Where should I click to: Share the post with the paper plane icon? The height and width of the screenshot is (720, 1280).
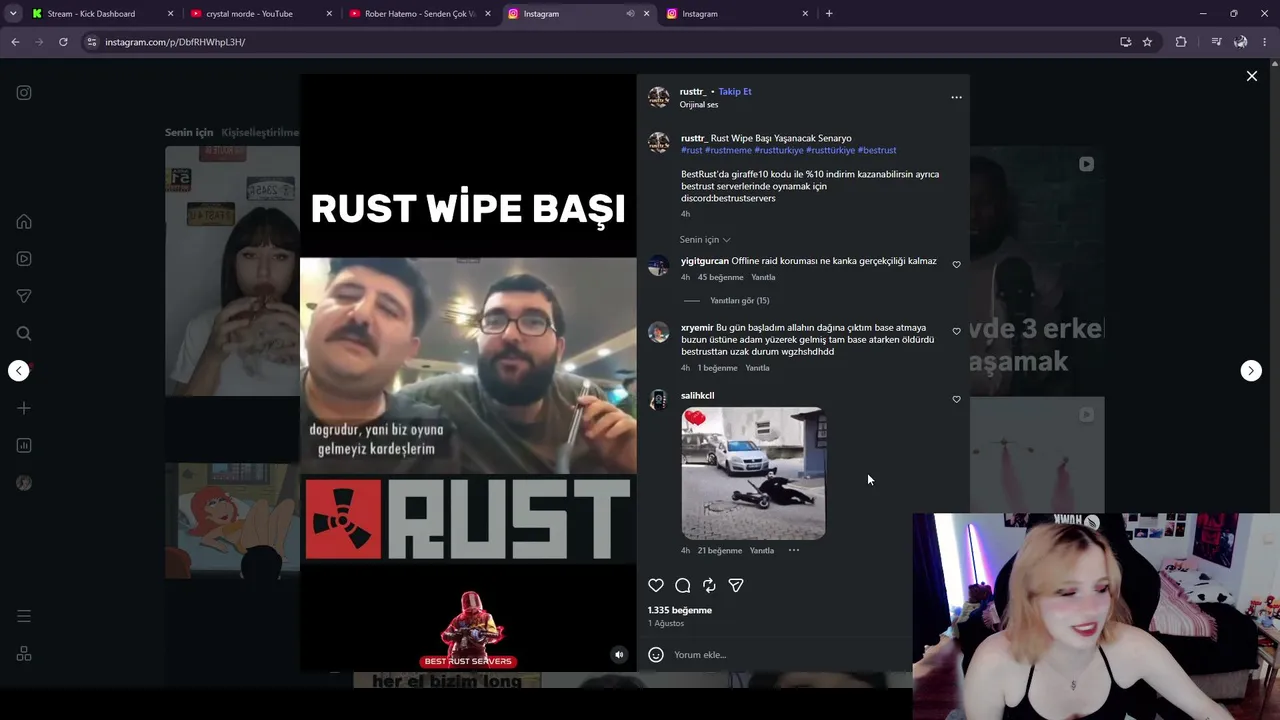point(736,585)
